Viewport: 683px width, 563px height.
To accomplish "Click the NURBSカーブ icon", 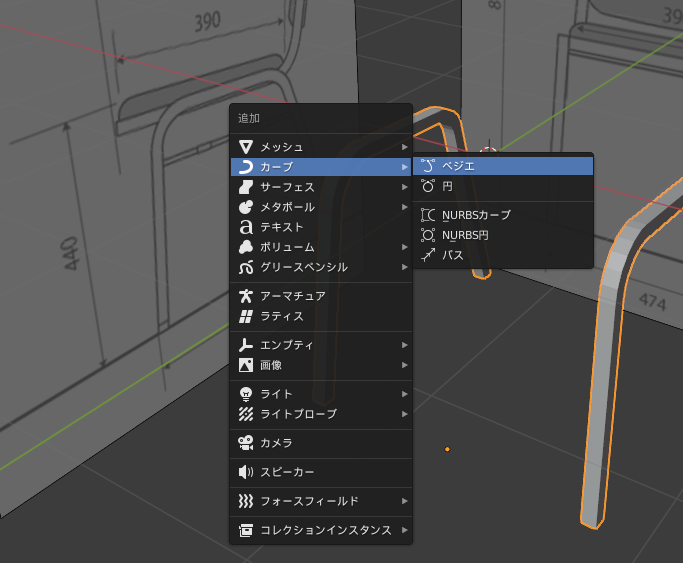I will pyautogui.click(x=428, y=215).
